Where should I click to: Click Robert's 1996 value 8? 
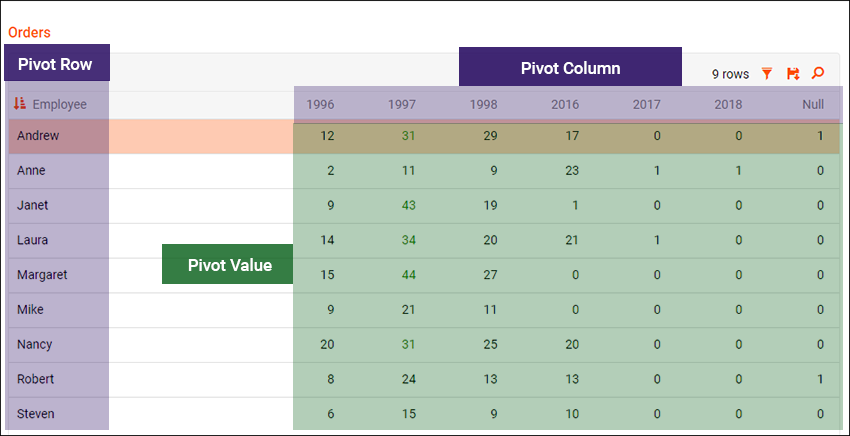331,379
